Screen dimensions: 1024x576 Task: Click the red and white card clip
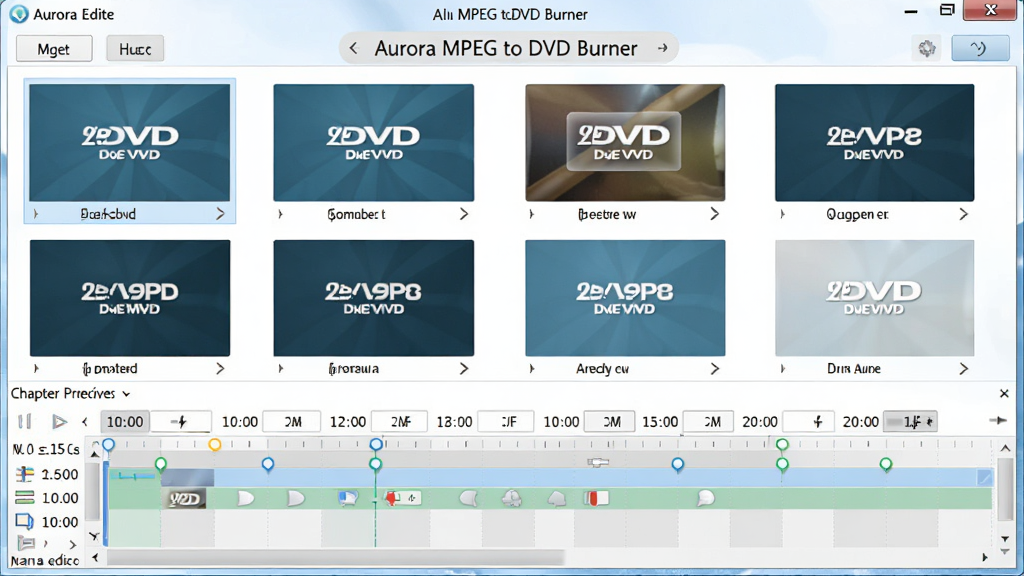pos(596,499)
